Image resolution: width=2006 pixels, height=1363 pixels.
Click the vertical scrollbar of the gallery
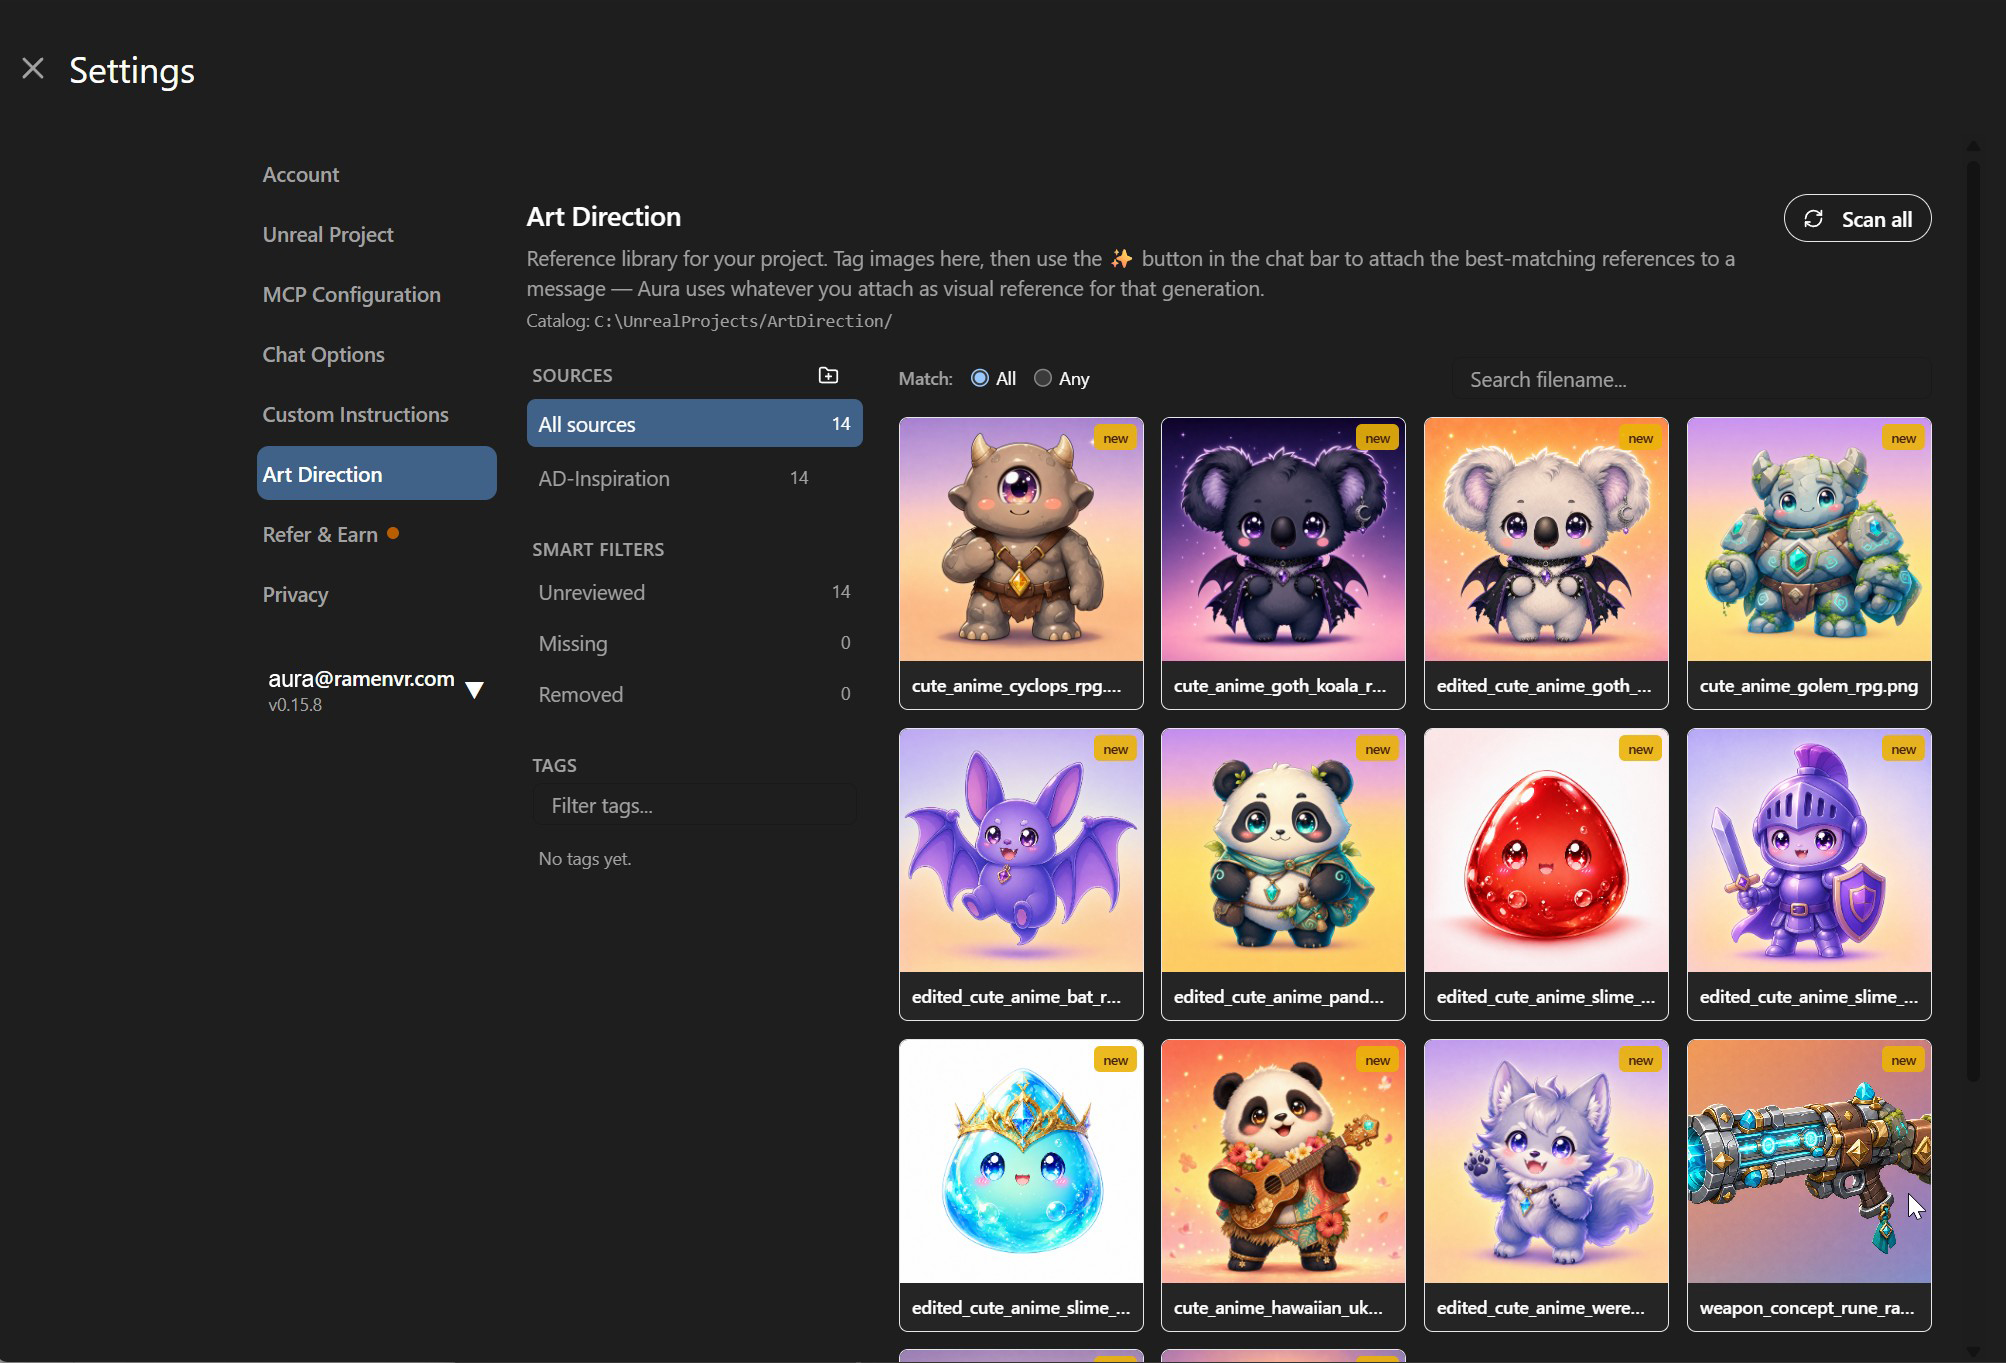(1973, 620)
